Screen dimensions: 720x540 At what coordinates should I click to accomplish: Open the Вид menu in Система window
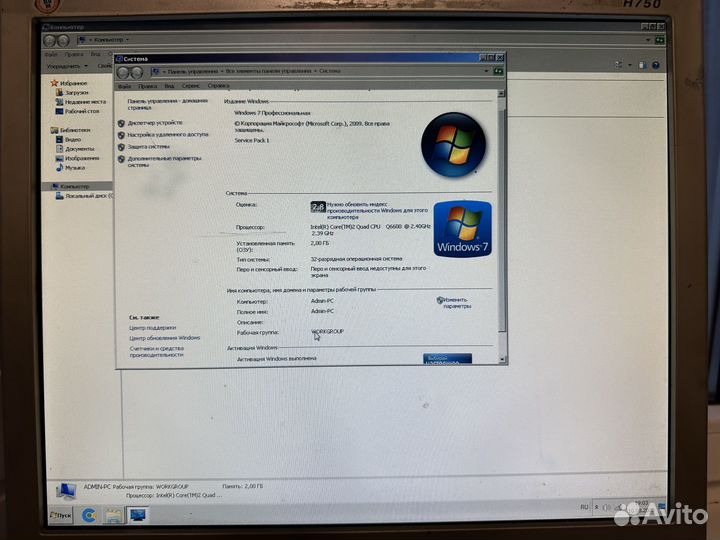pos(169,86)
